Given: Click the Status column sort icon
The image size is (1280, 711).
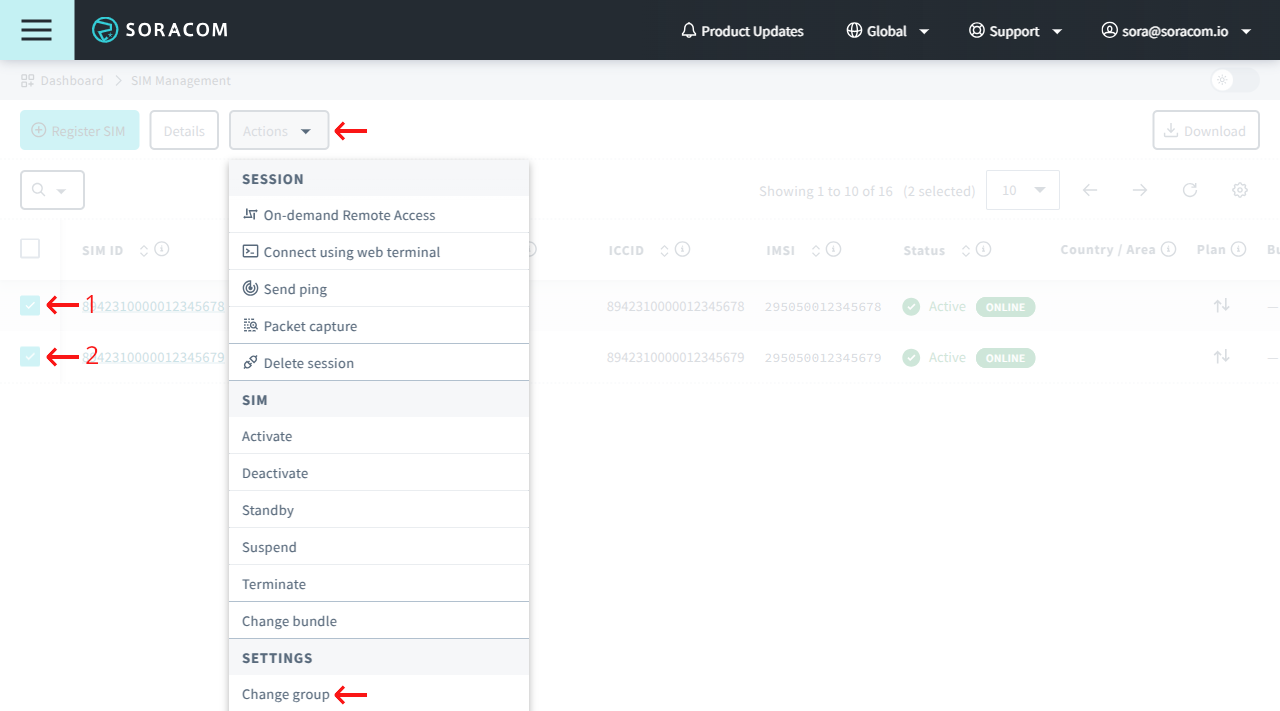Looking at the screenshot, I should (966, 250).
